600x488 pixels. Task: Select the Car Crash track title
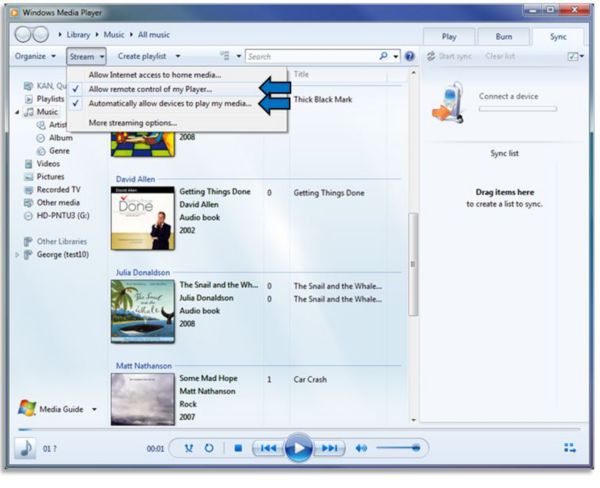(x=310, y=380)
